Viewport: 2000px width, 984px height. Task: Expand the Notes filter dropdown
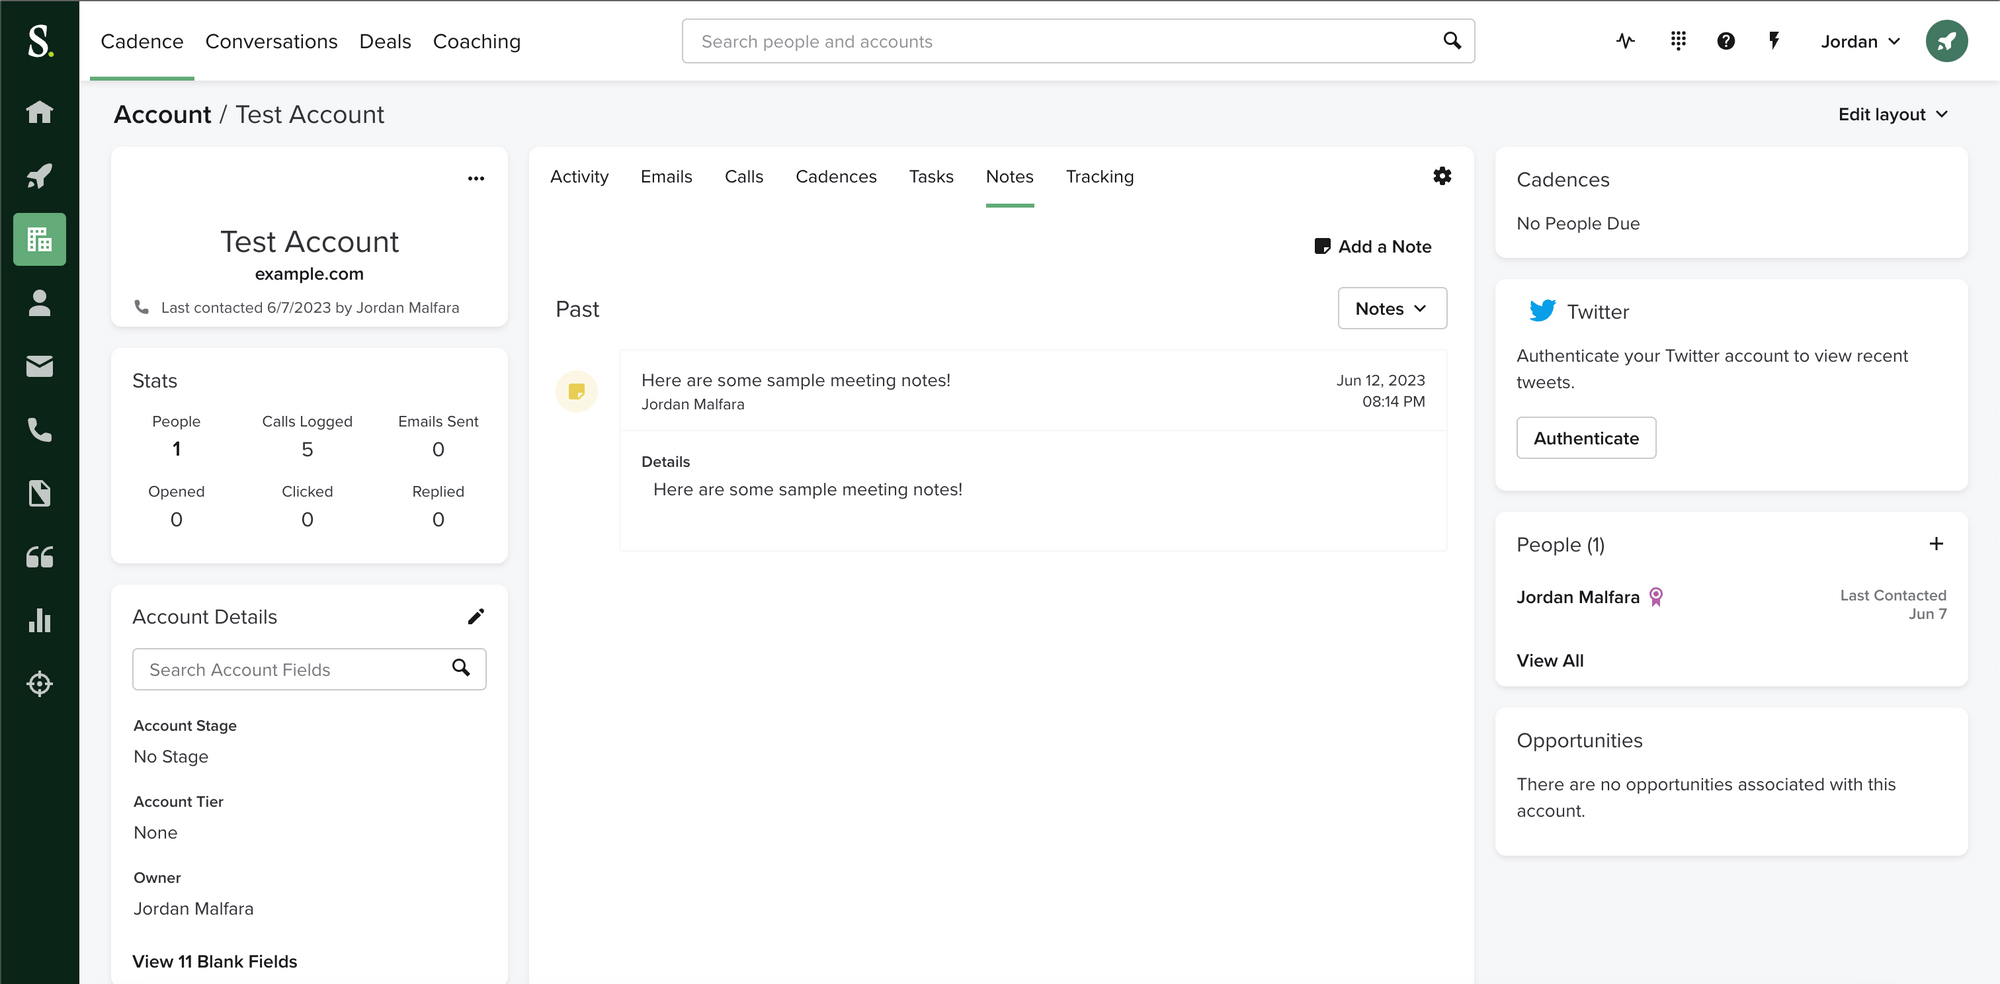pyautogui.click(x=1391, y=309)
